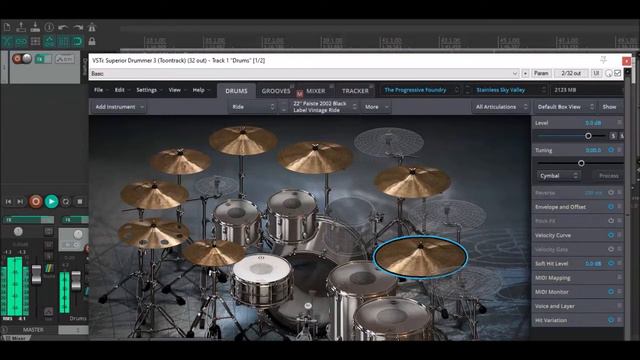Open MIDI Mapping row menu icon
The height and width of the screenshot is (360, 640).
[x=619, y=277]
